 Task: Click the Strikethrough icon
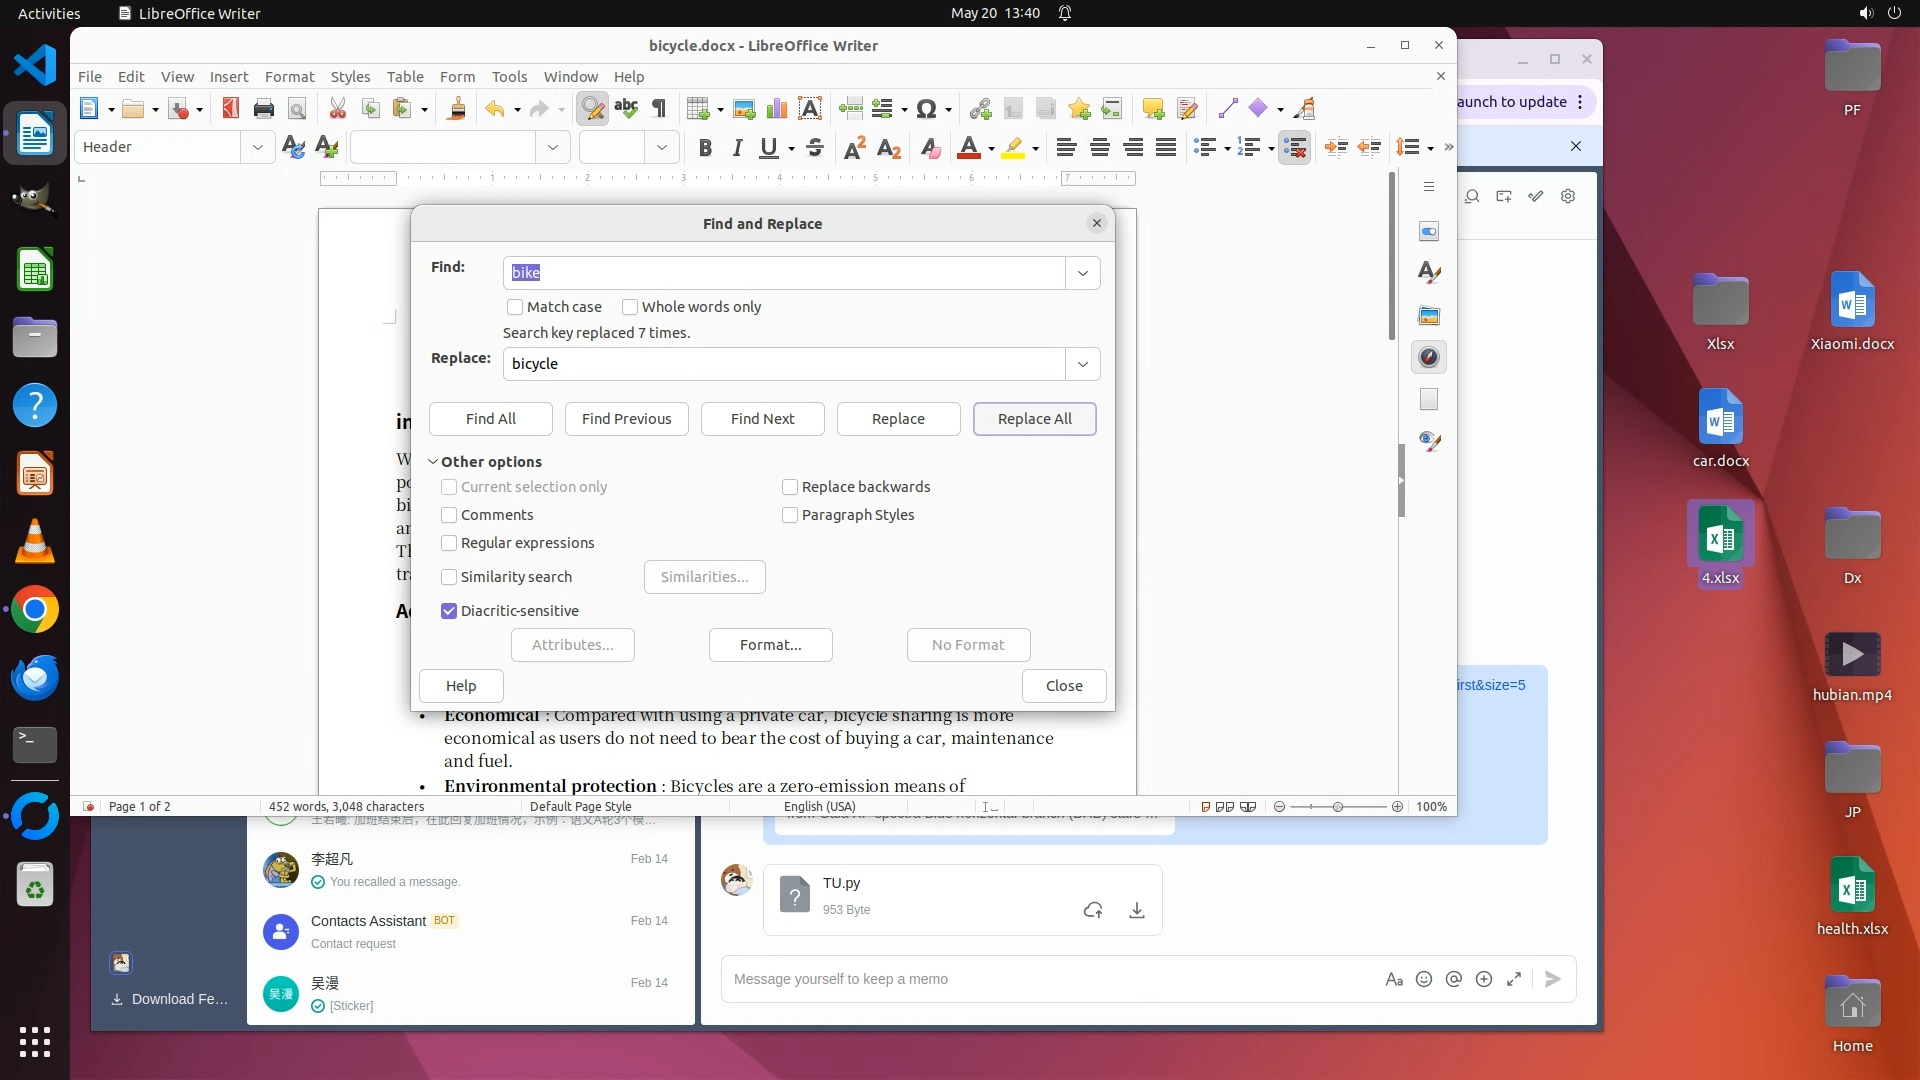pyautogui.click(x=815, y=148)
